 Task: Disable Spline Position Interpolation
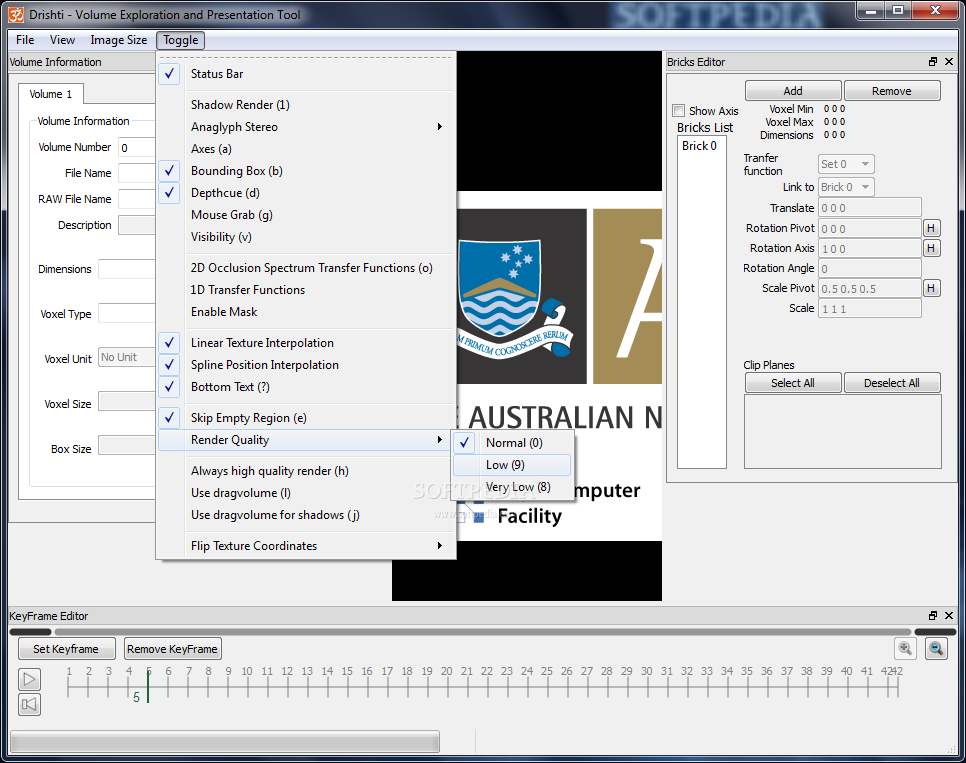pos(306,365)
